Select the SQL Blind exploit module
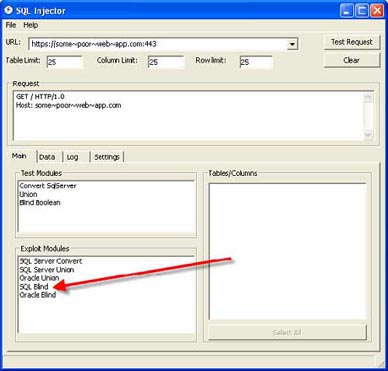388x371 pixels. coord(34,287)
